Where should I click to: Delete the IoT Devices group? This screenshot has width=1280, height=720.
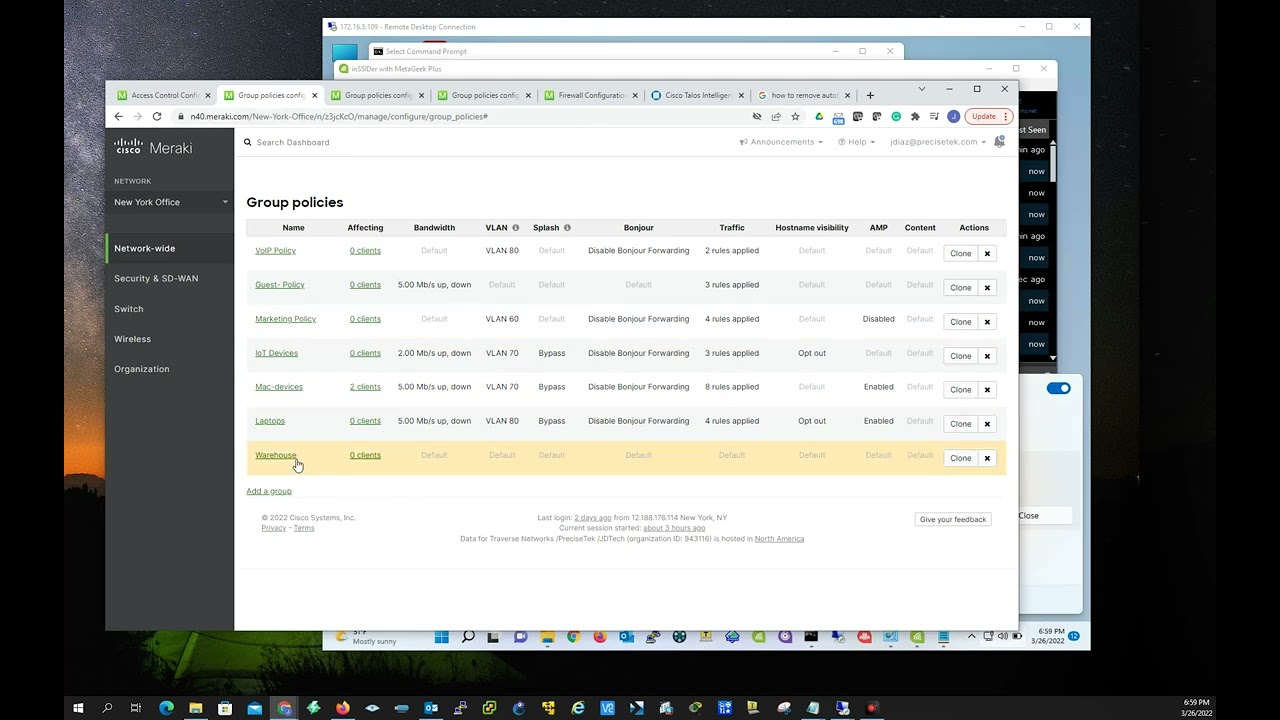pos(987,356)
